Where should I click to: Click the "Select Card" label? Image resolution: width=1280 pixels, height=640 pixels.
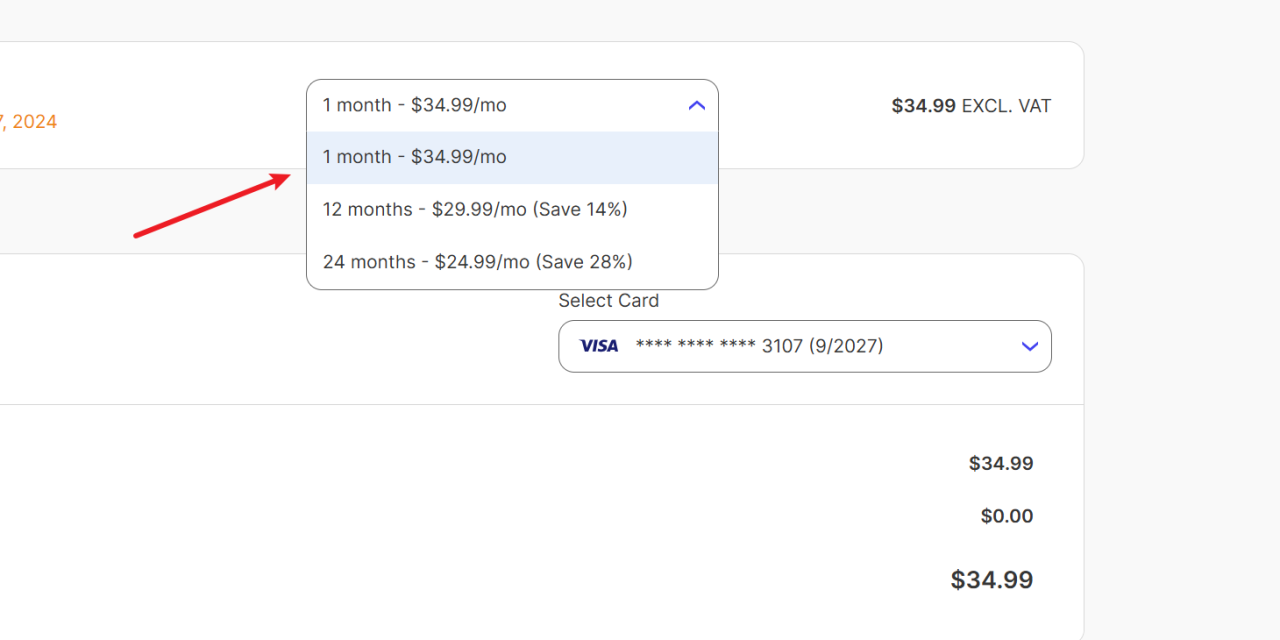pos(608,301)
